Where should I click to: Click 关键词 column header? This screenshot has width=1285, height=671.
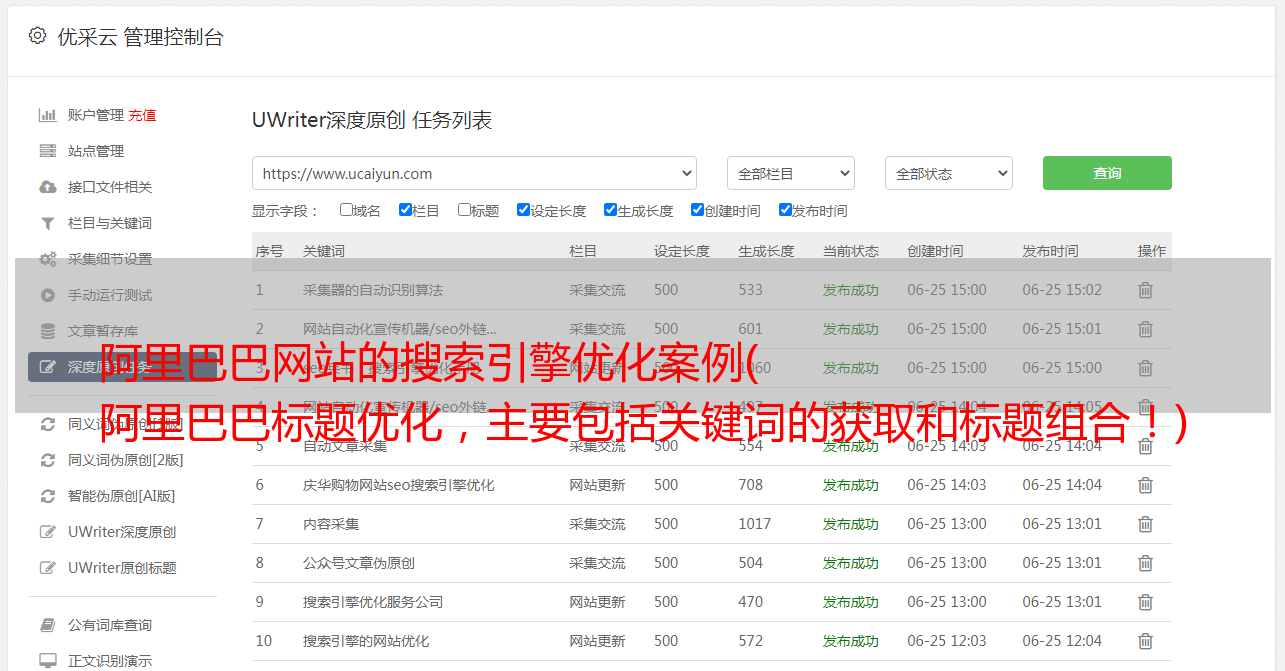pos(324,251)
